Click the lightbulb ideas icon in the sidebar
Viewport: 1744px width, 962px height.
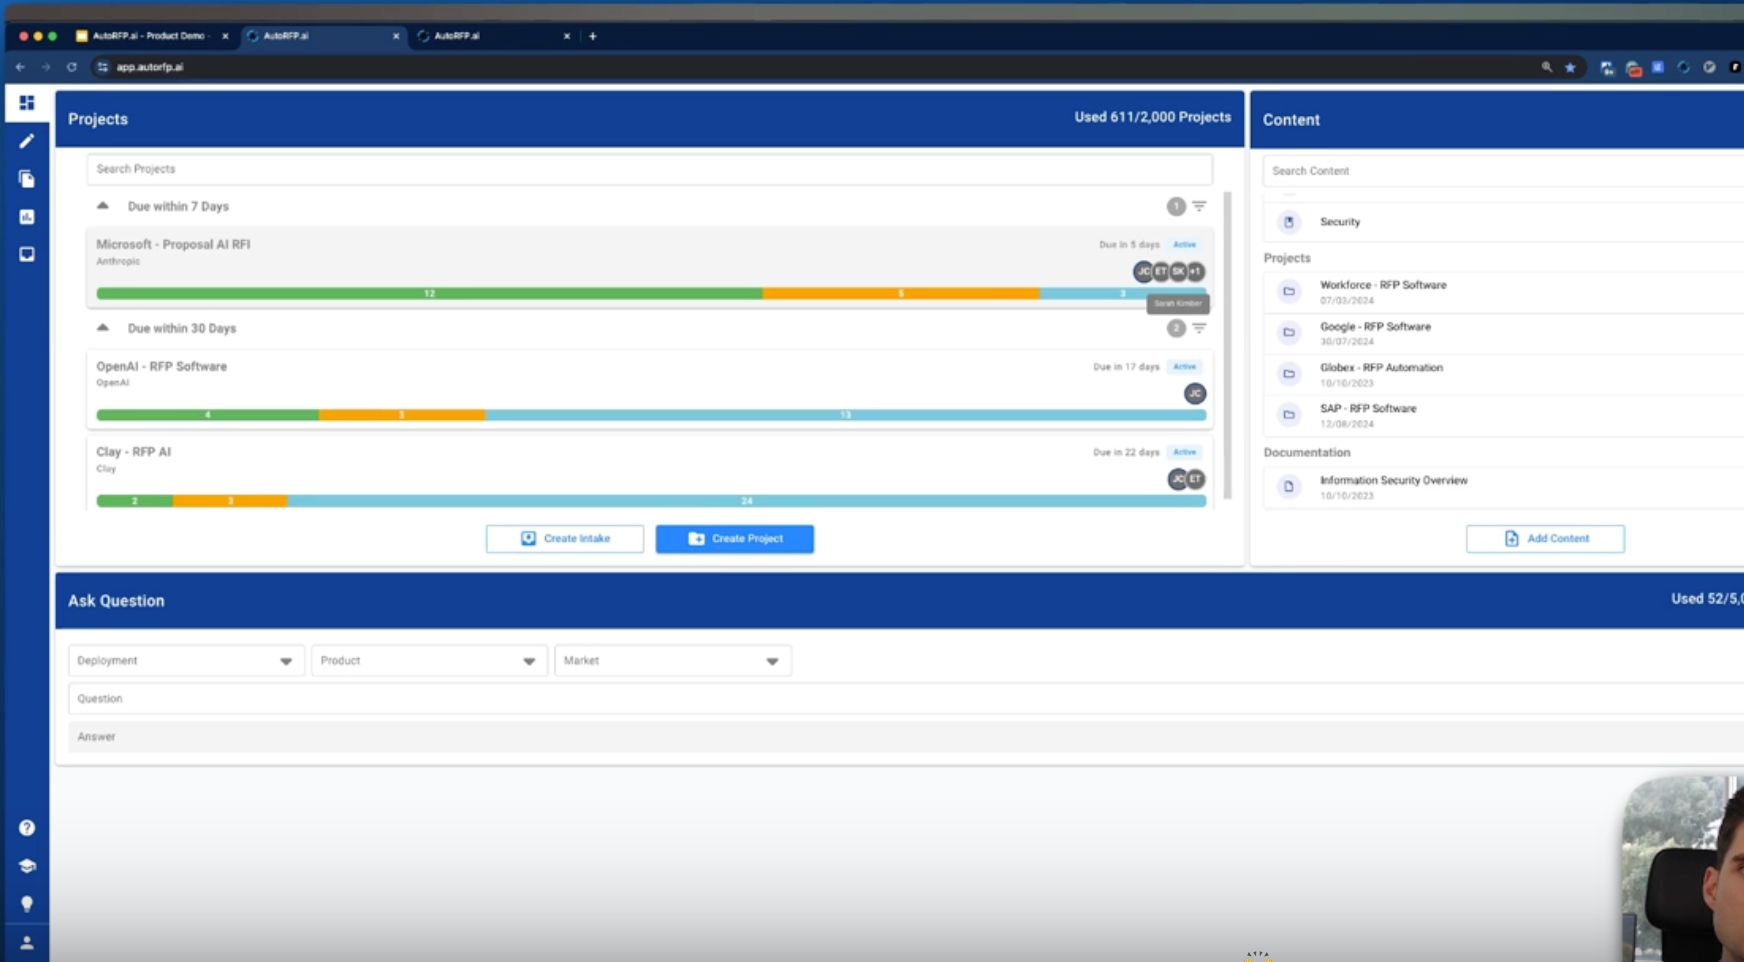pos(27,904)
